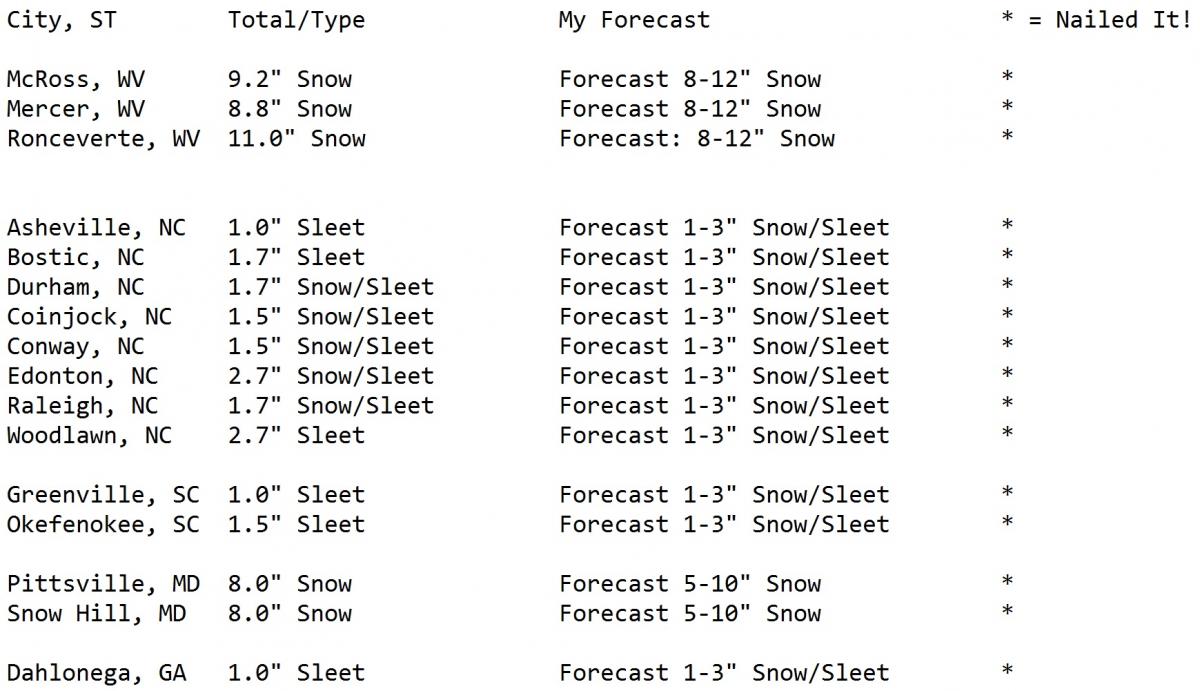The height and width of the screenshot is (691, 1200).
Task: Select the Woodlawn, NC city name
Action: point(89,436)
